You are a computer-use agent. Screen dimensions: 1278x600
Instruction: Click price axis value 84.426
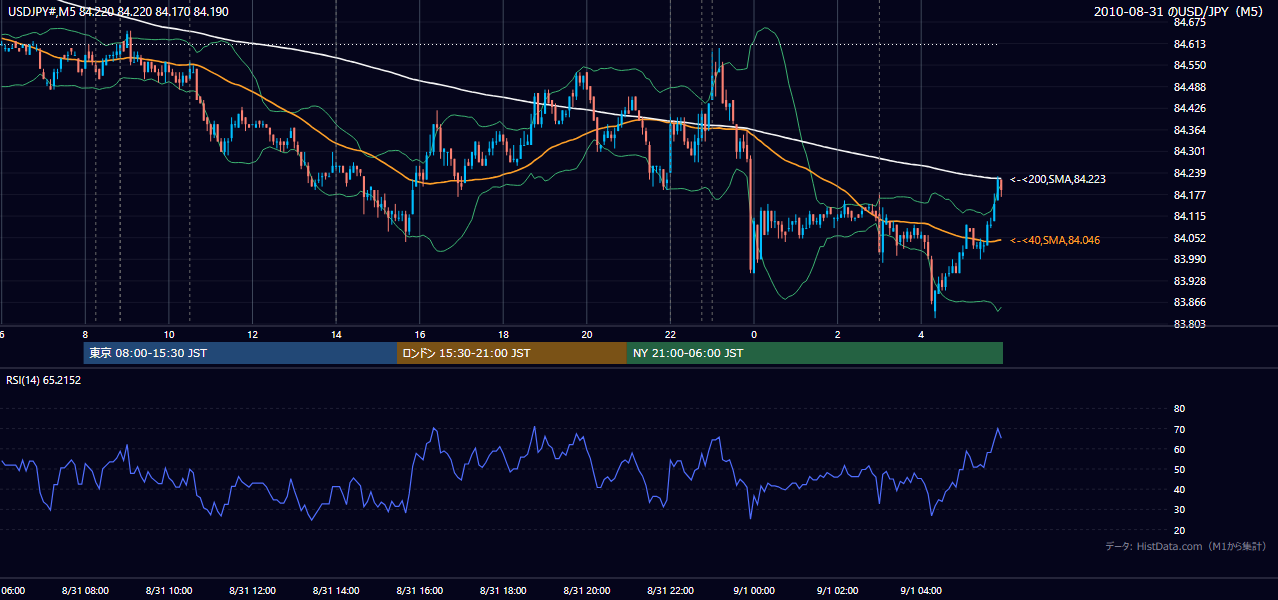[1190, 108]
